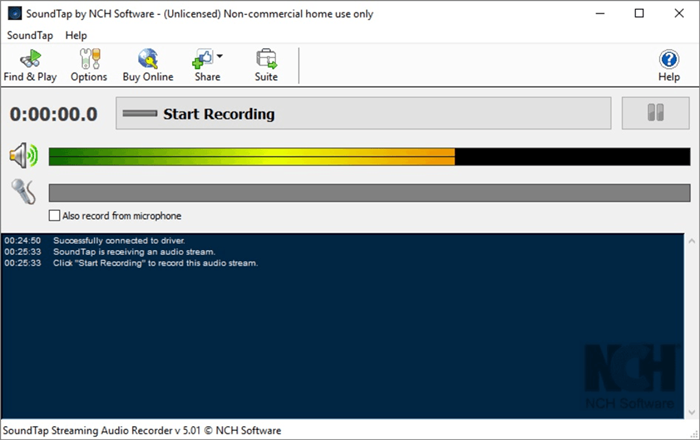The image size is (700, 440).
Task: Click the SoundTap app icon in title bar
Action: tap(15, 14)
